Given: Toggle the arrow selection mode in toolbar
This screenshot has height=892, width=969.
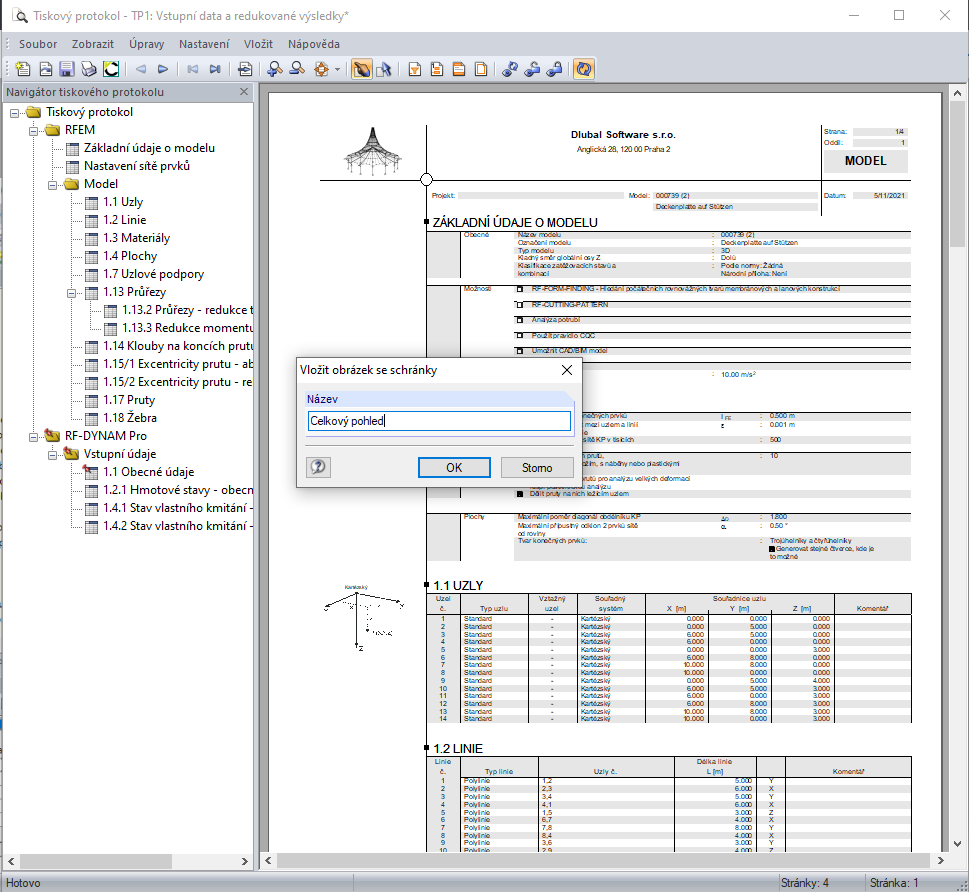Looking at the screenshot, I should click(x=383, y=69).
